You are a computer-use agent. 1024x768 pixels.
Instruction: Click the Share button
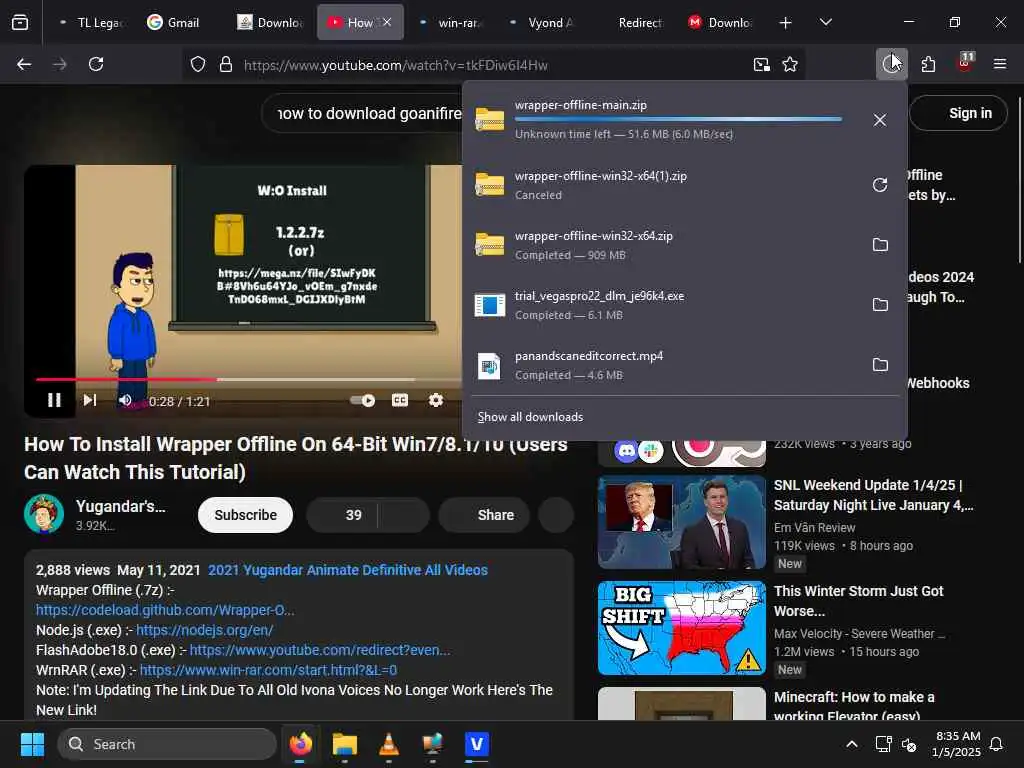point(484,515)
